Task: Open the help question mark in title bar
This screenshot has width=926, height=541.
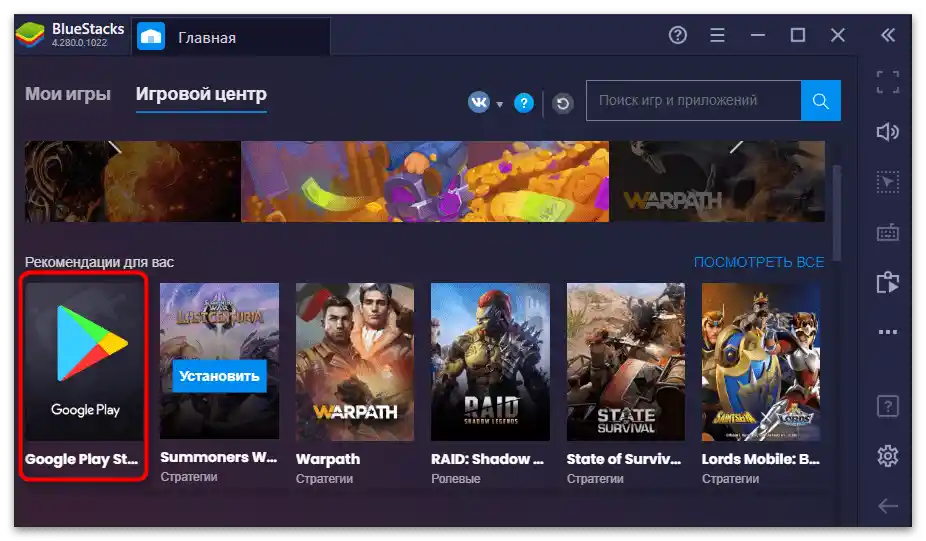Action: 677,35
